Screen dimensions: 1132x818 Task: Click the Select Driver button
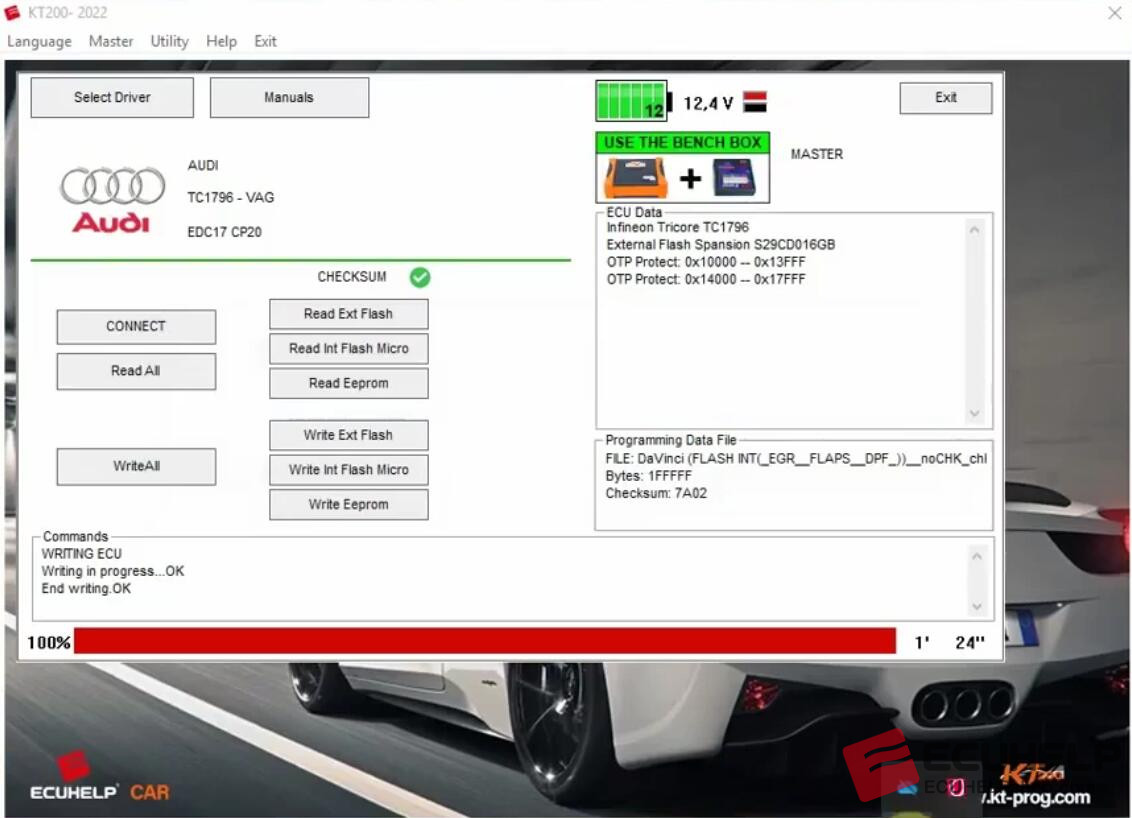(112, 97)
